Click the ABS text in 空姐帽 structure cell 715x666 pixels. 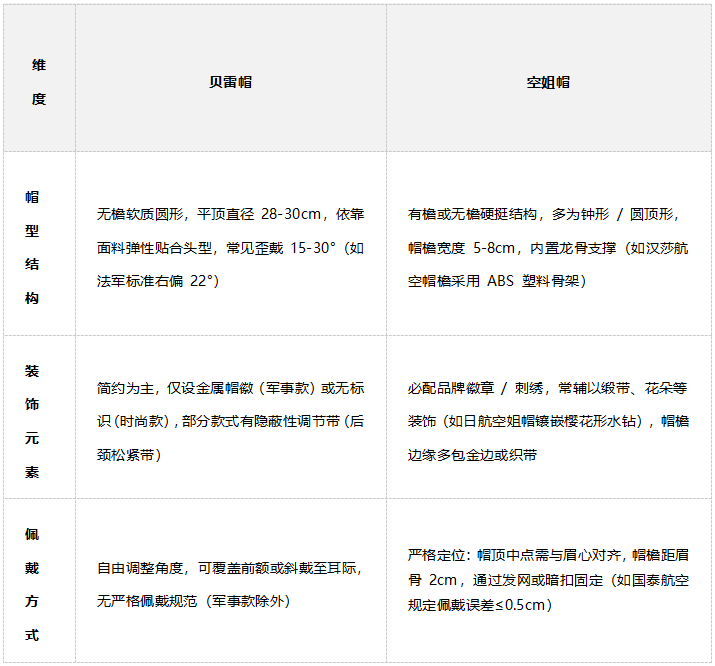[x=500, y=281]
